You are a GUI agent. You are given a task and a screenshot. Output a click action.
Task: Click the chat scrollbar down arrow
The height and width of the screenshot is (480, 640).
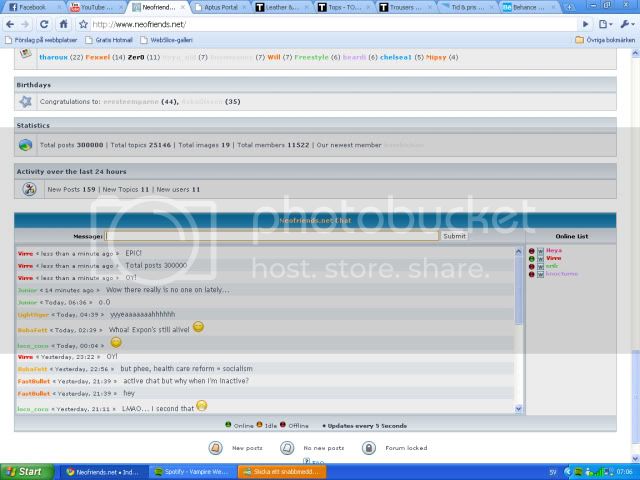[518, 408]
